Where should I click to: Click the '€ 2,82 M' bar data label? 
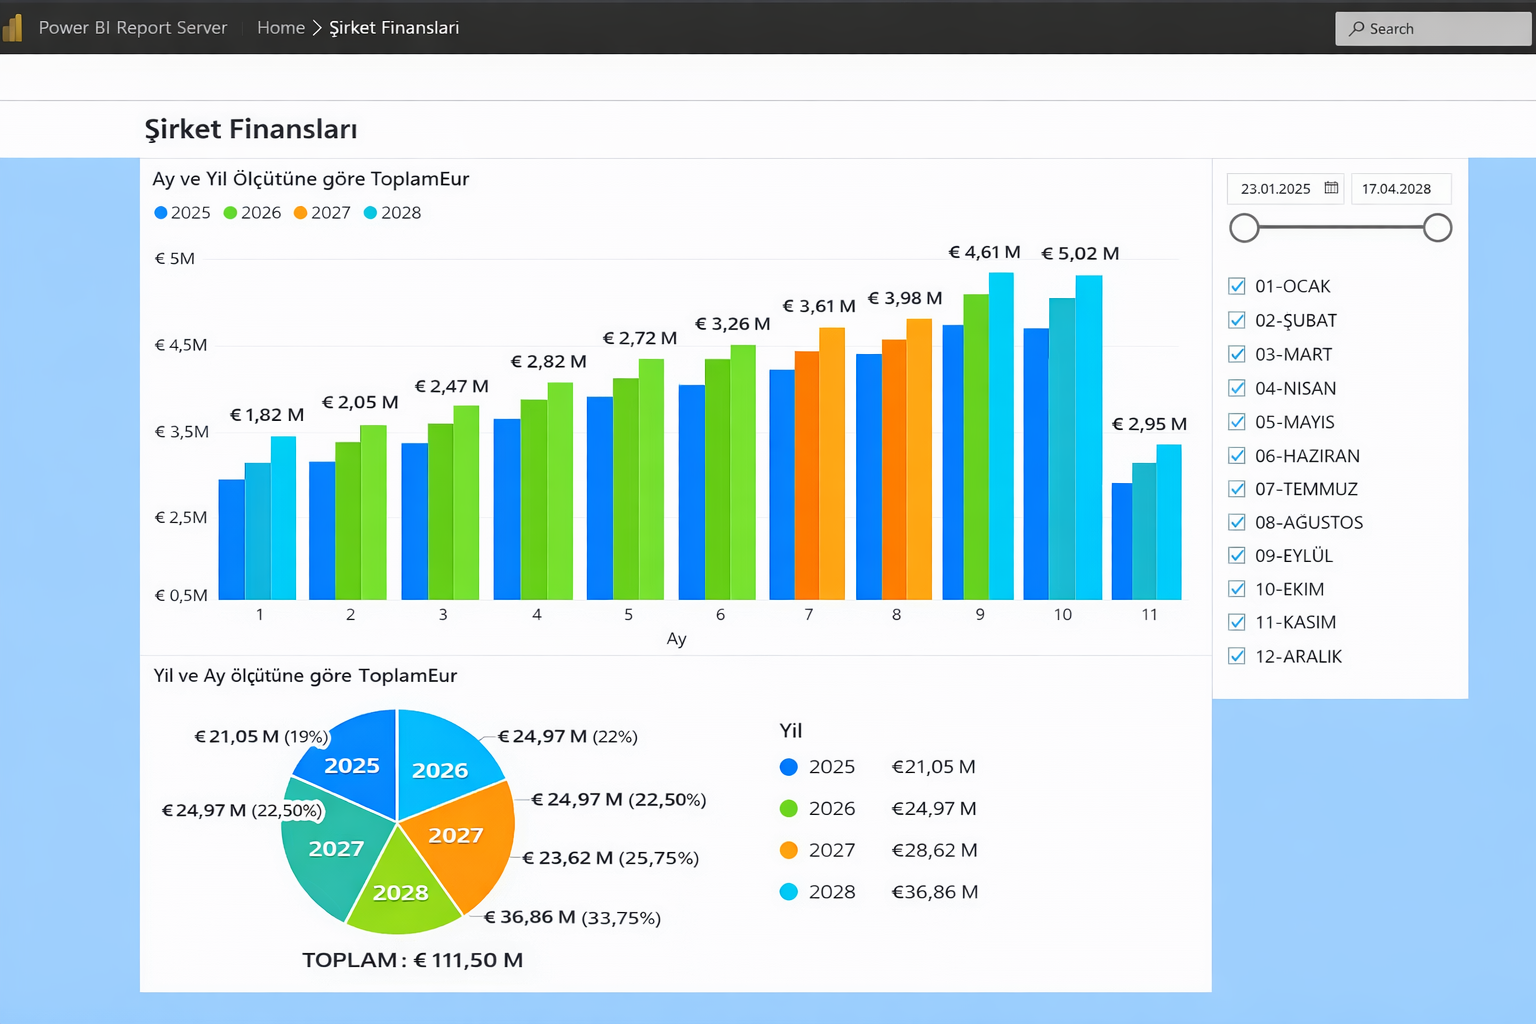coord(549,362)
